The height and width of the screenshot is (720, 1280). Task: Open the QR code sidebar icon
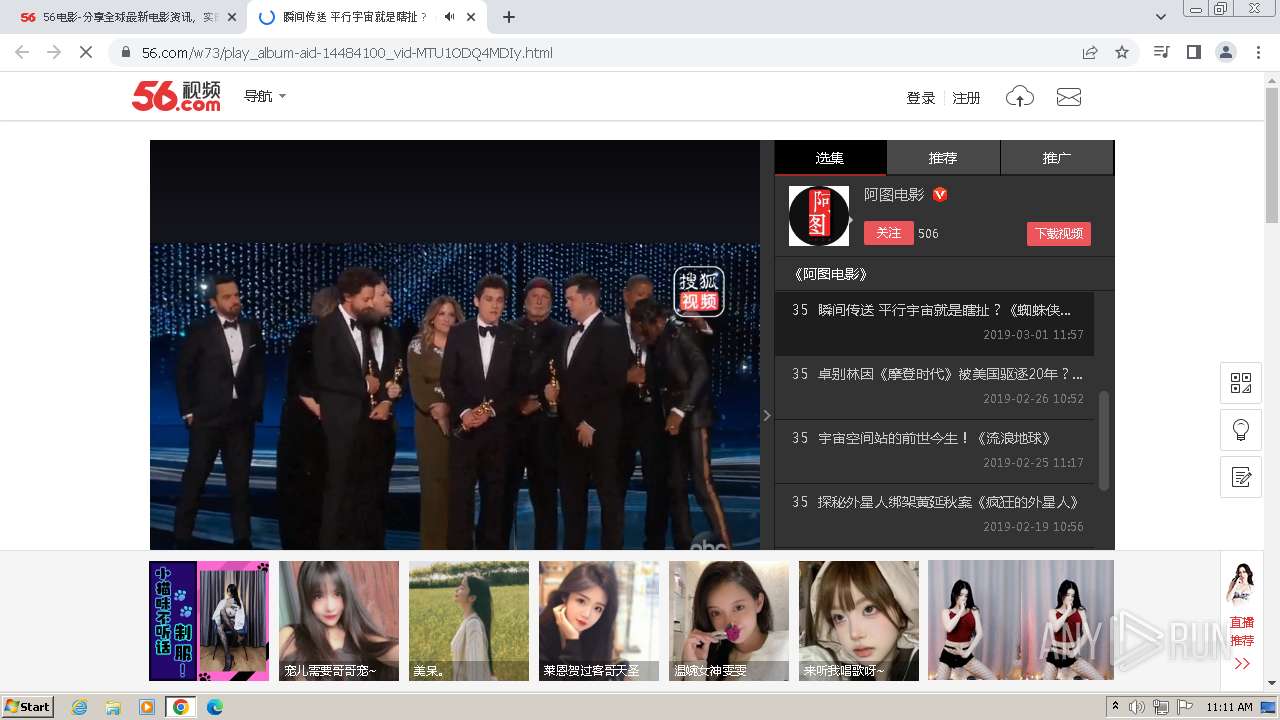pos(1241,383)
